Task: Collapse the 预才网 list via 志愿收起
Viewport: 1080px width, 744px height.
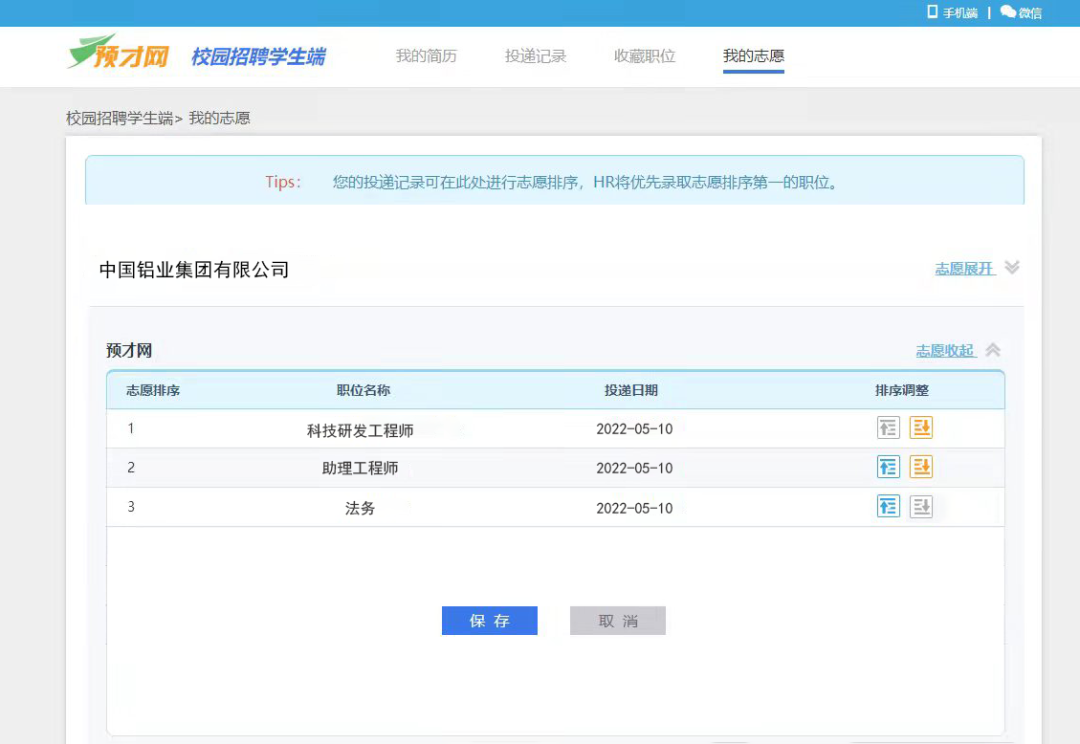Action: coord(945,351)
